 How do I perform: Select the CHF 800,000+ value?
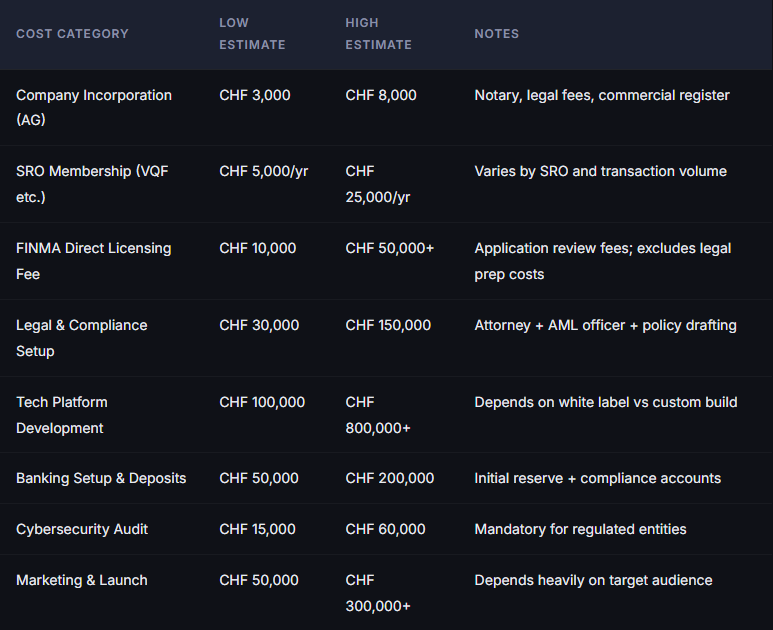(x=378, y=415)
